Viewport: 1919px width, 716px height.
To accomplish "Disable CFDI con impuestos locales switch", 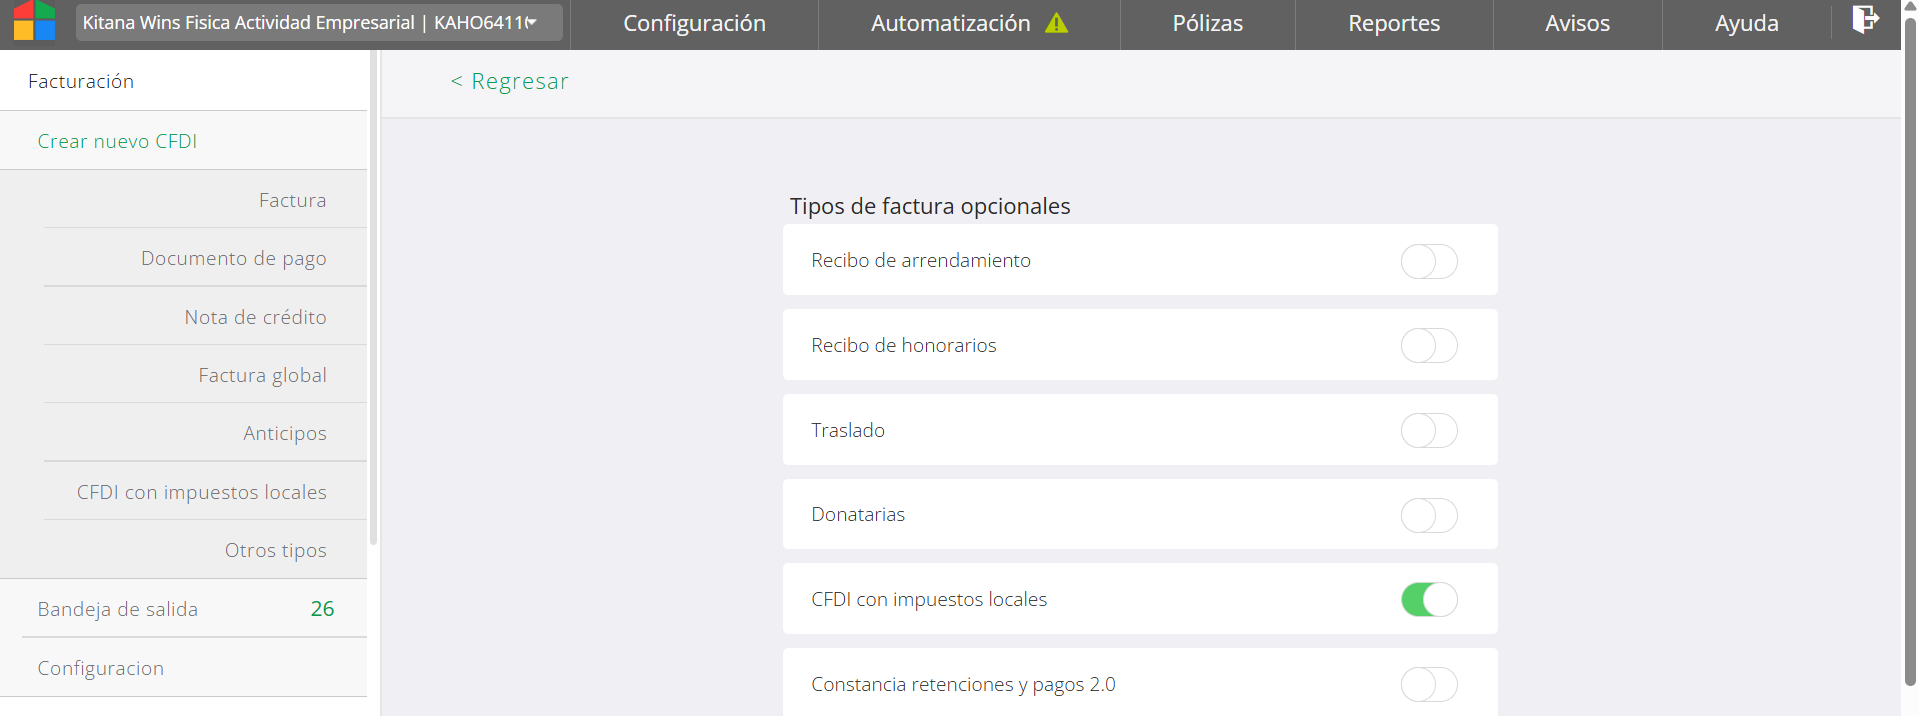I will pyautogui.click(x=1428, y=600).
